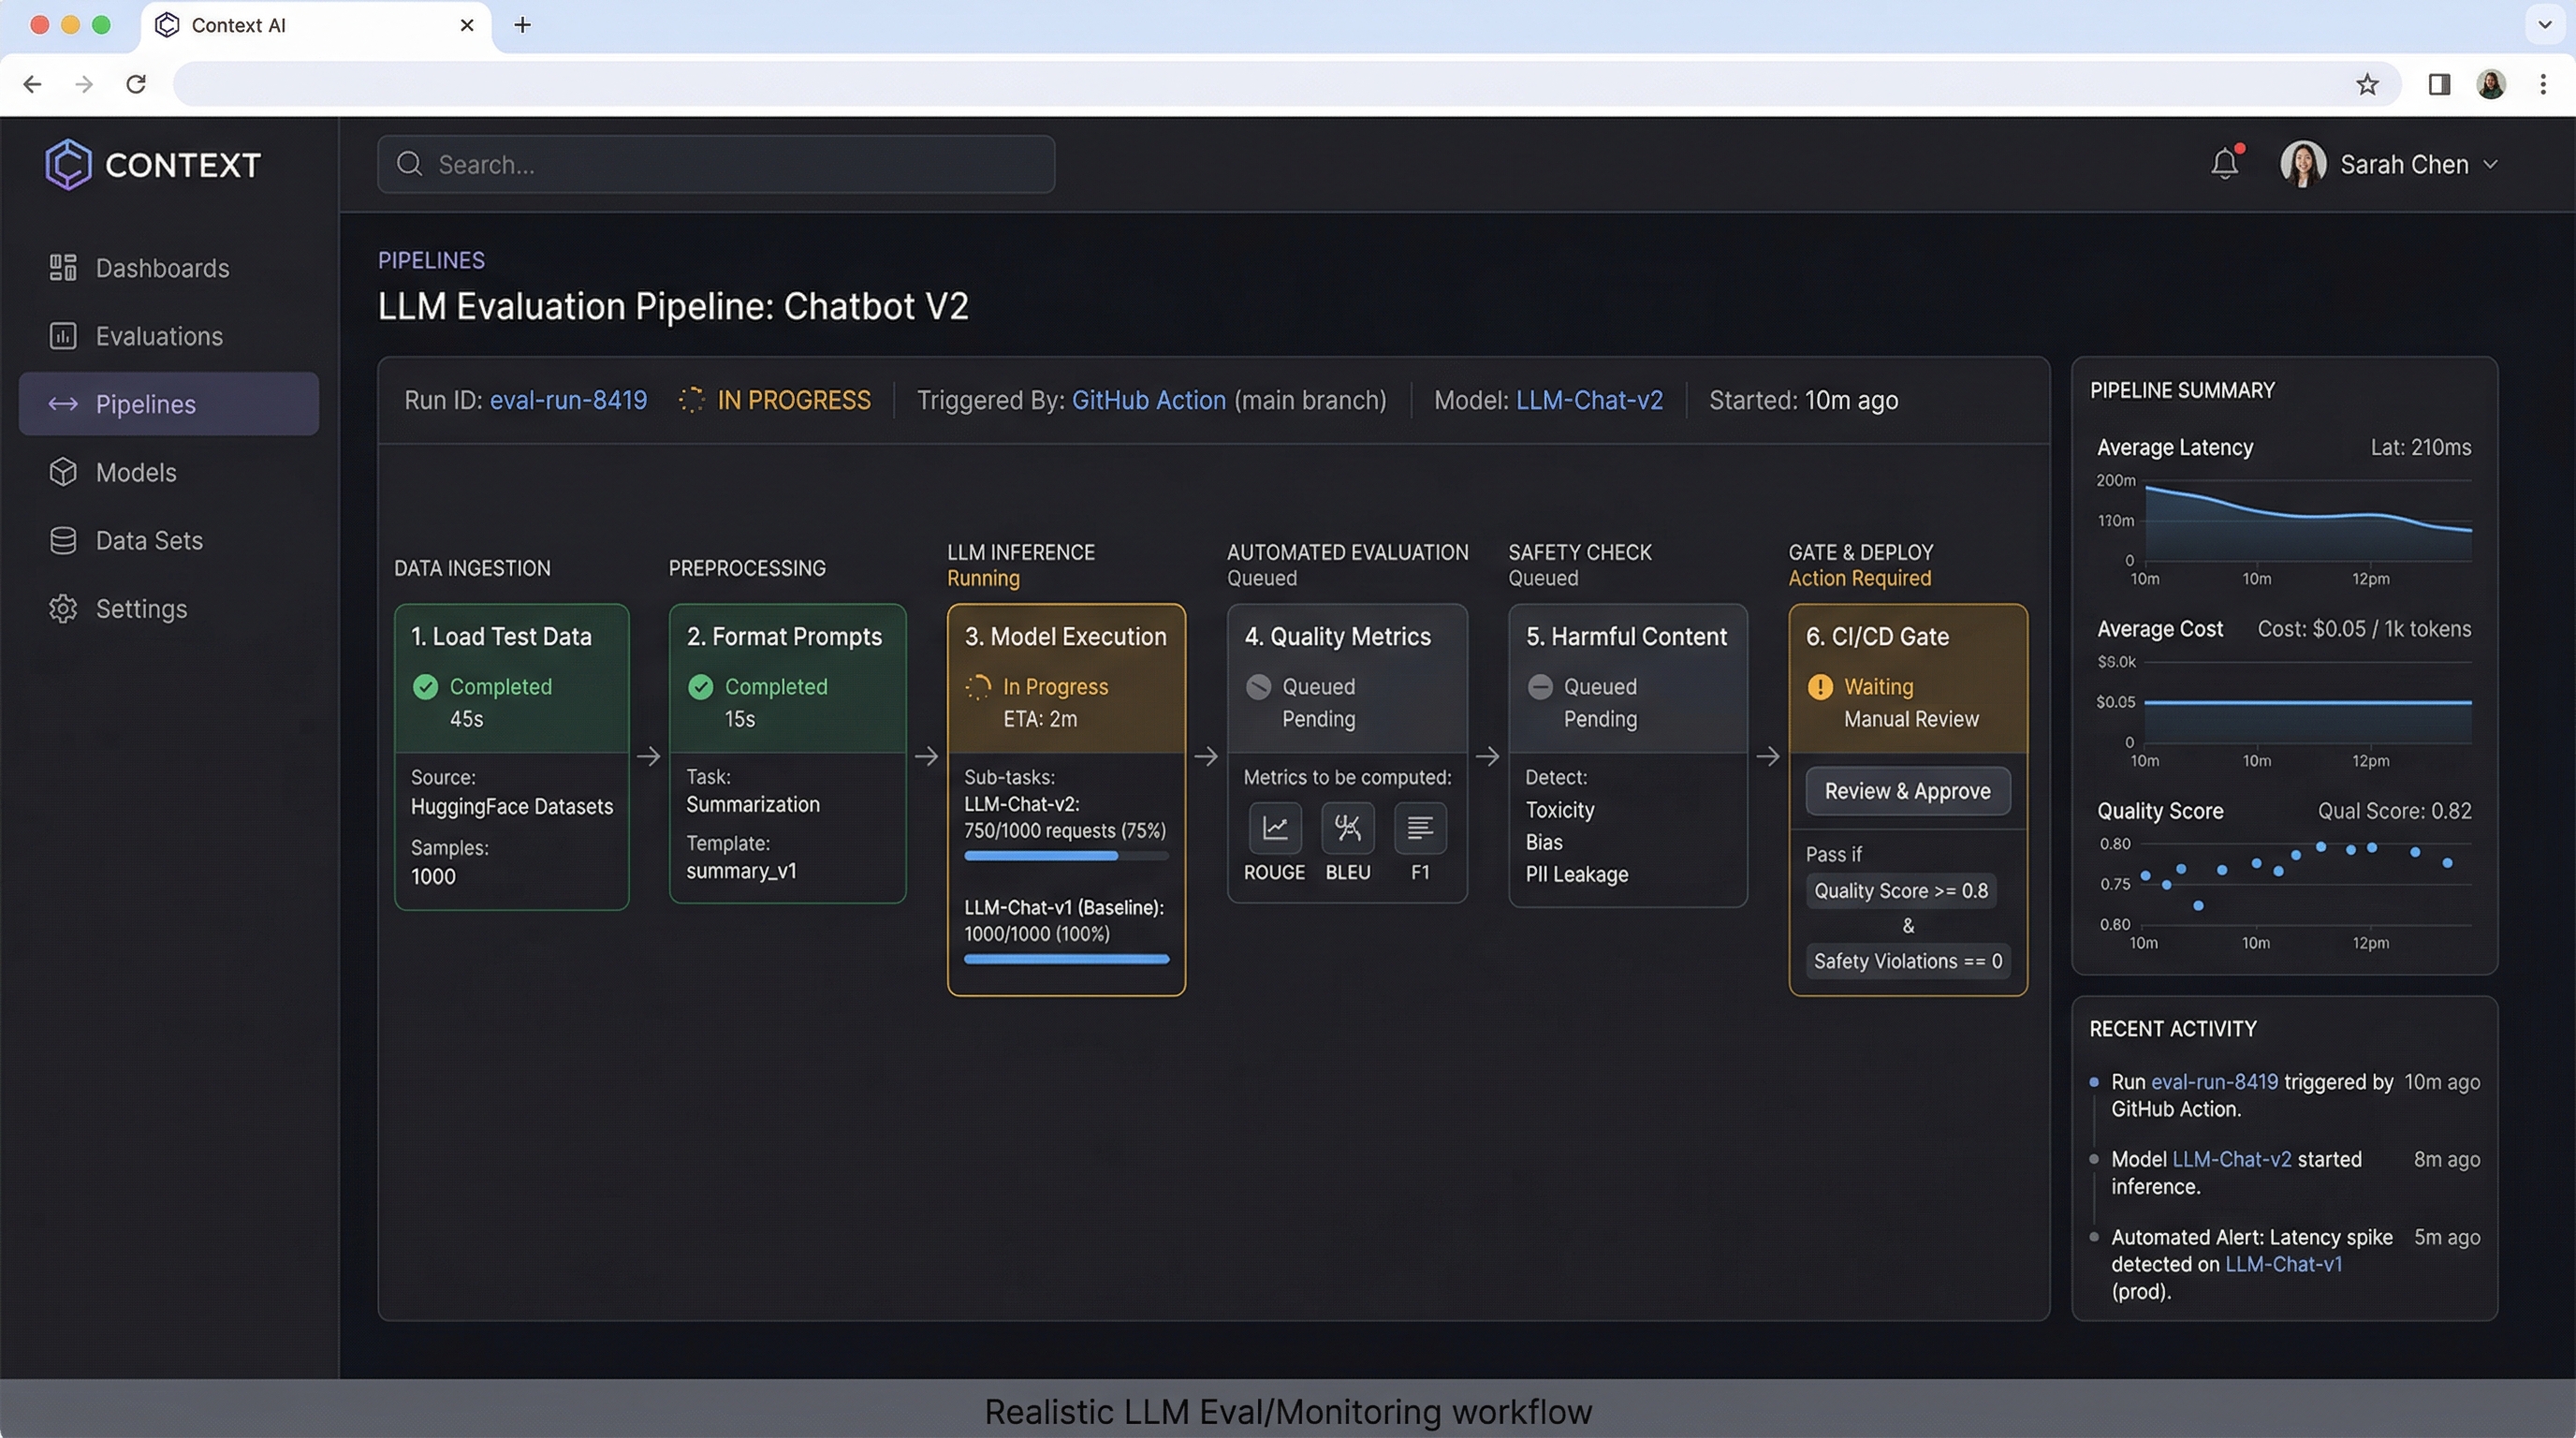Click the F1 metric icon
2576x1438 pixels.
[1420, 828]
